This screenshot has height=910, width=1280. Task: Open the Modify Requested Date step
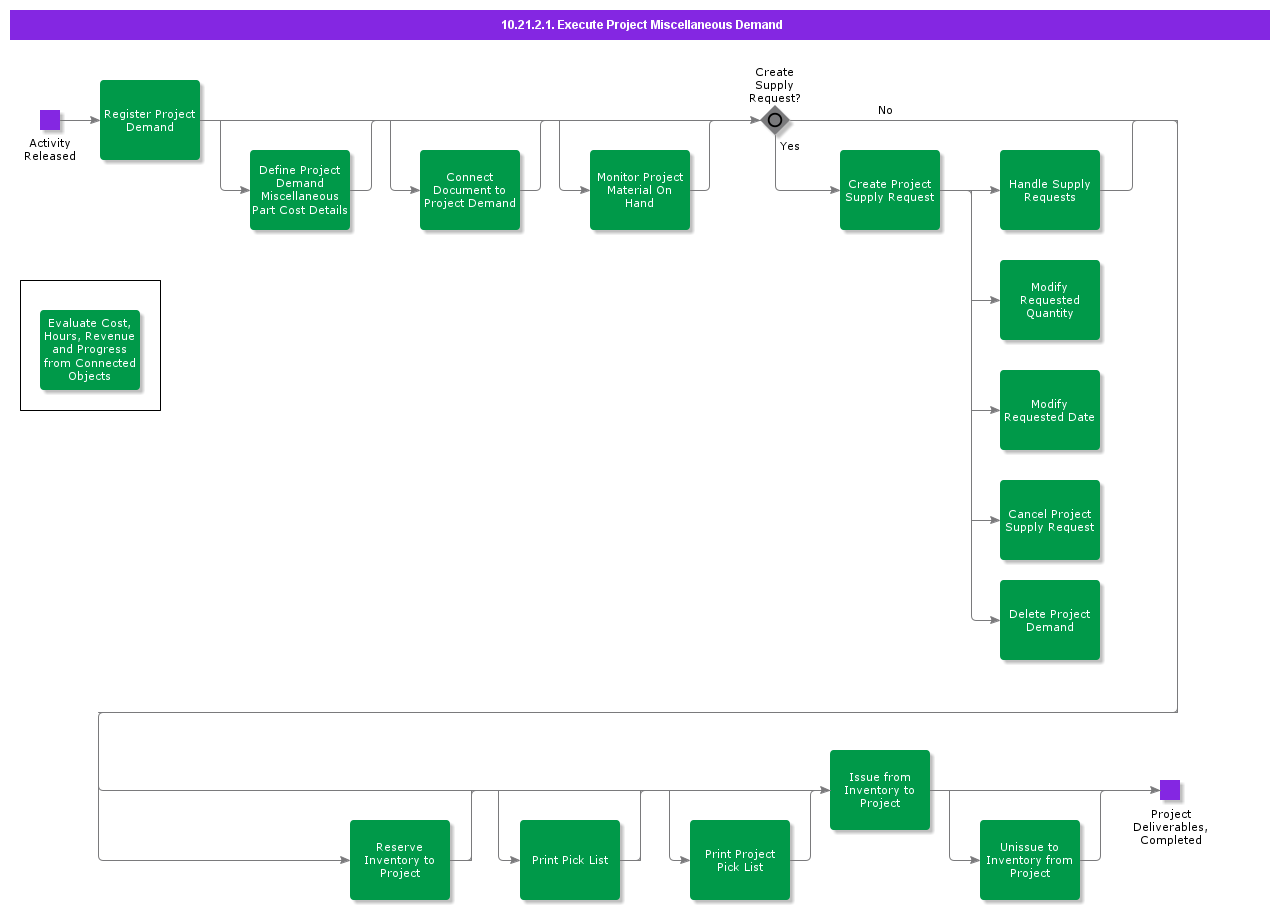click(1050, 410)
